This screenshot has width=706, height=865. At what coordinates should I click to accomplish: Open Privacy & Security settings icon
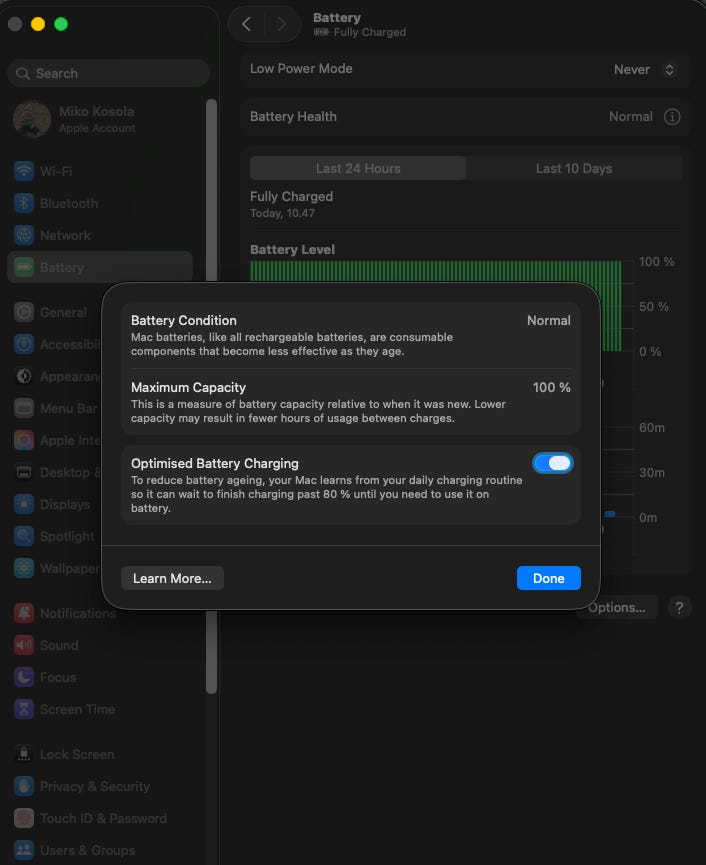click(24, 786)
